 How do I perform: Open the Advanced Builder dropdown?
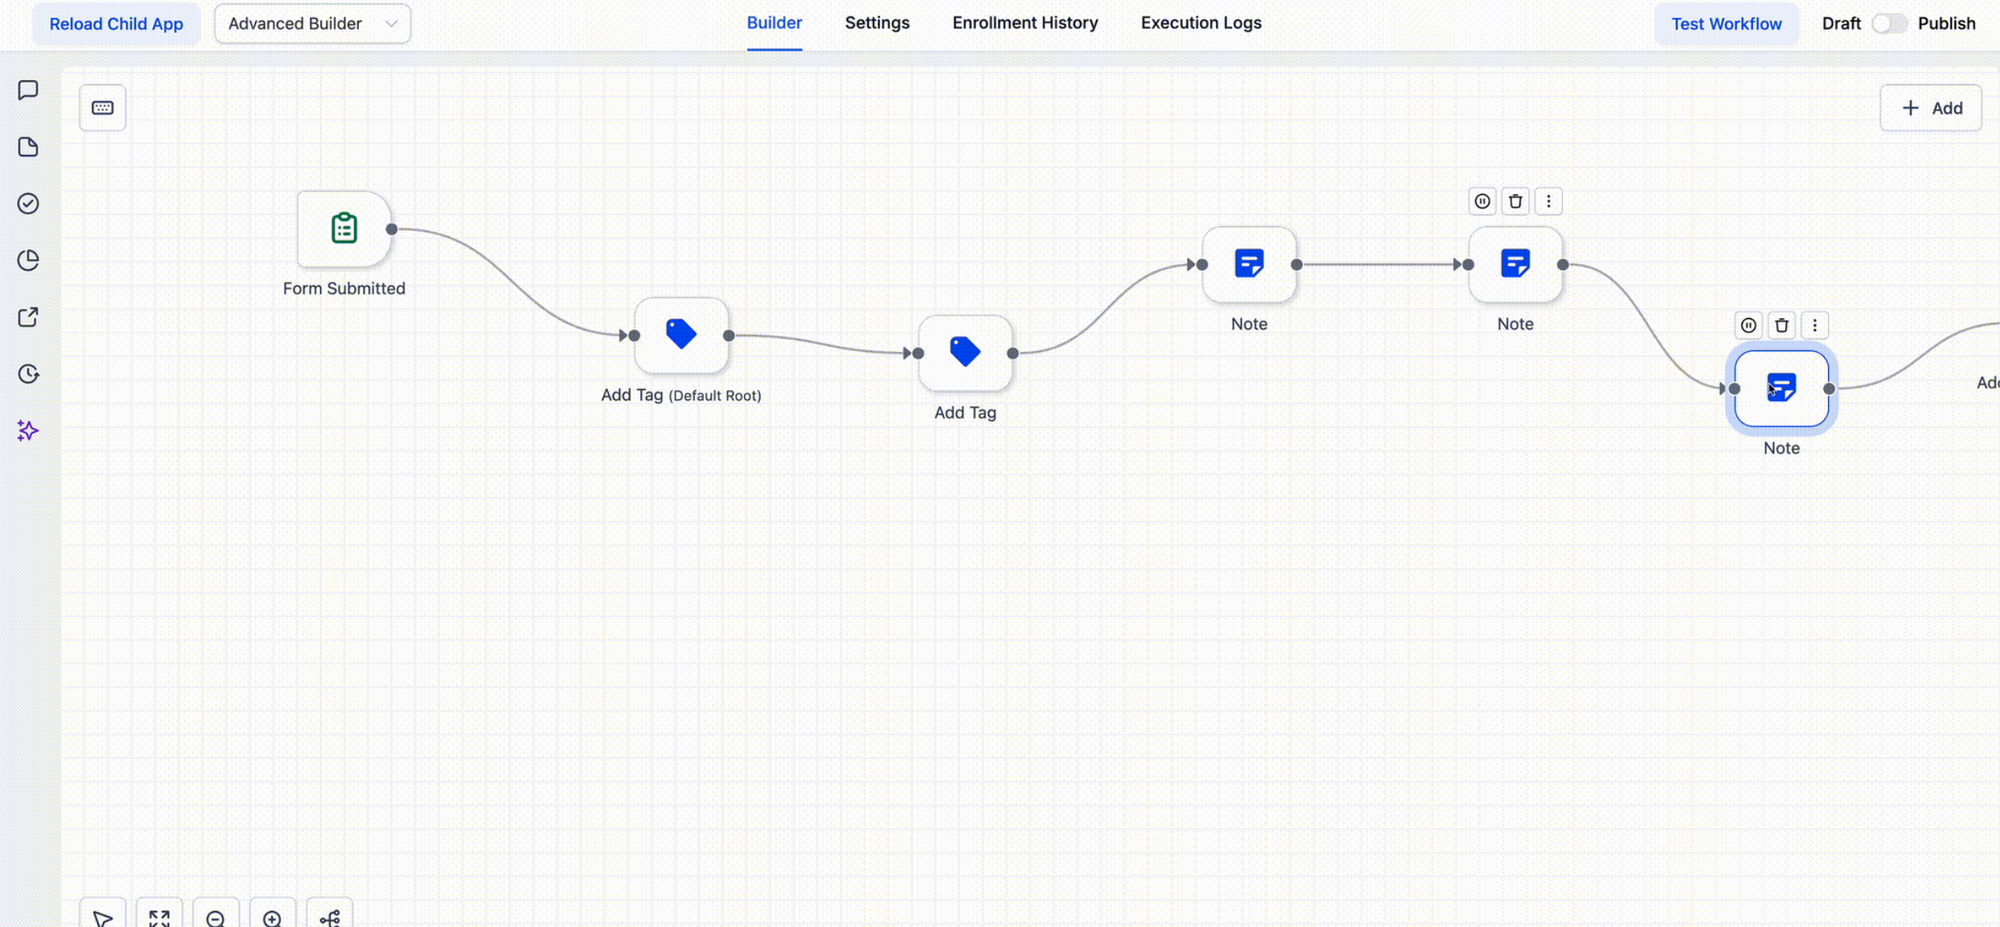click(x=312, y=24)
